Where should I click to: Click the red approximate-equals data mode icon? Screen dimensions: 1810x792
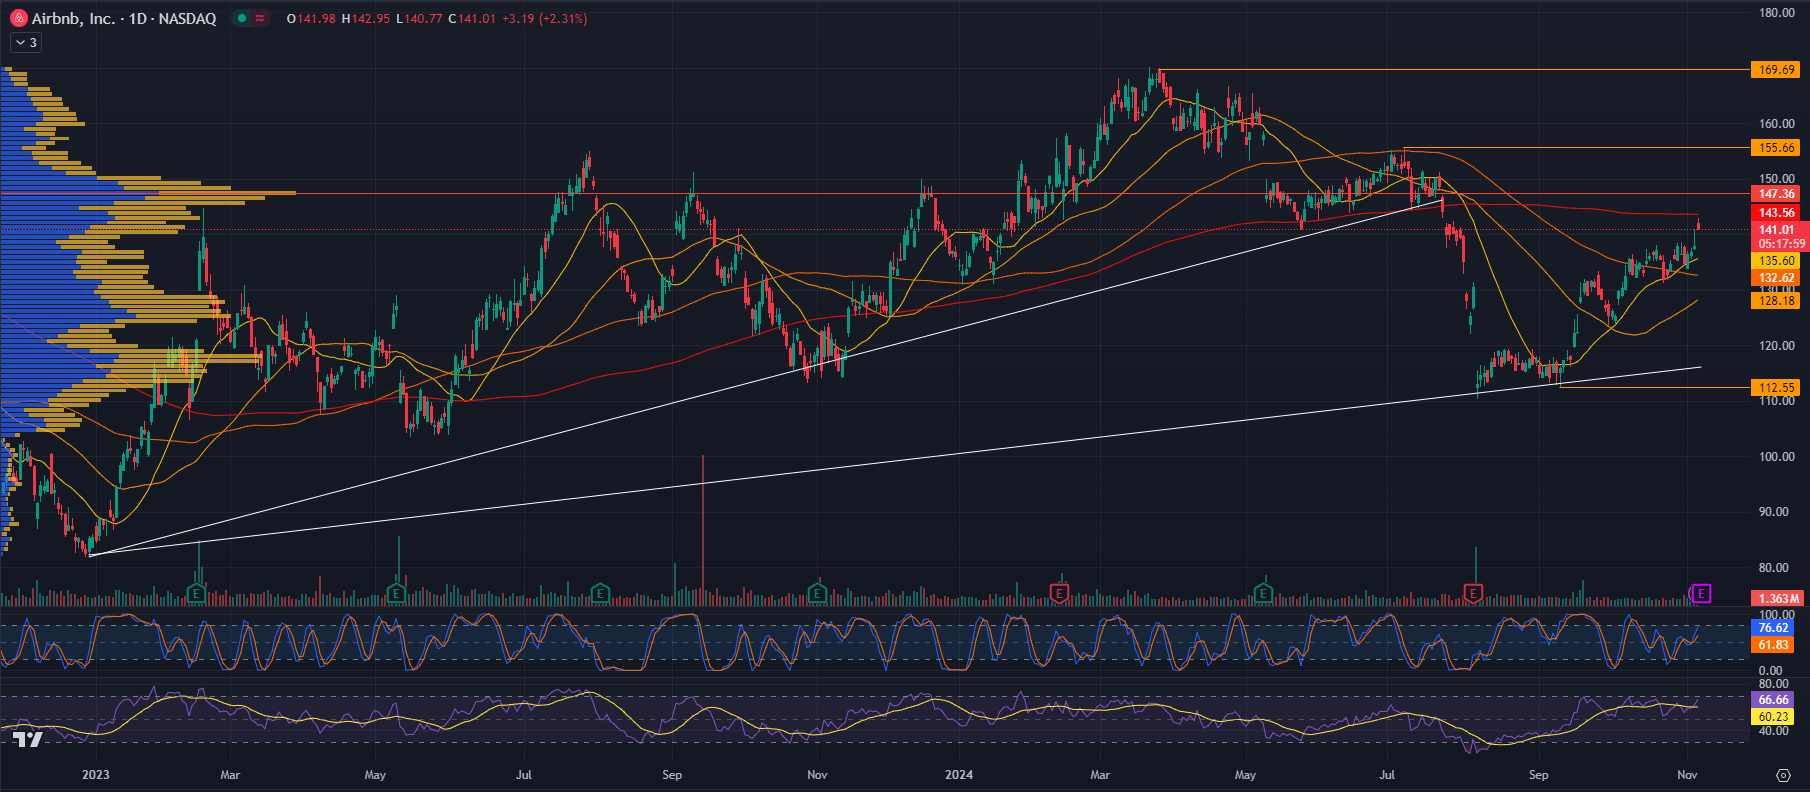pos(261,18)
